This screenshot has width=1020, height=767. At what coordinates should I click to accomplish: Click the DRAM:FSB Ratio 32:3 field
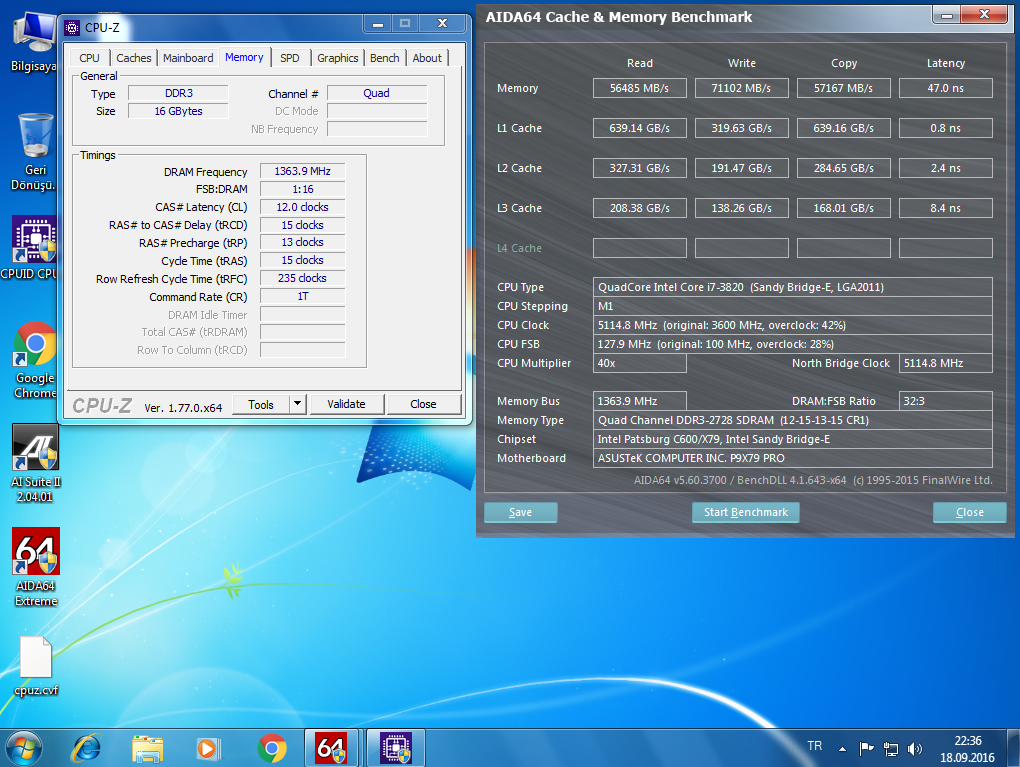pyautogui.click(x=946, y=401)
